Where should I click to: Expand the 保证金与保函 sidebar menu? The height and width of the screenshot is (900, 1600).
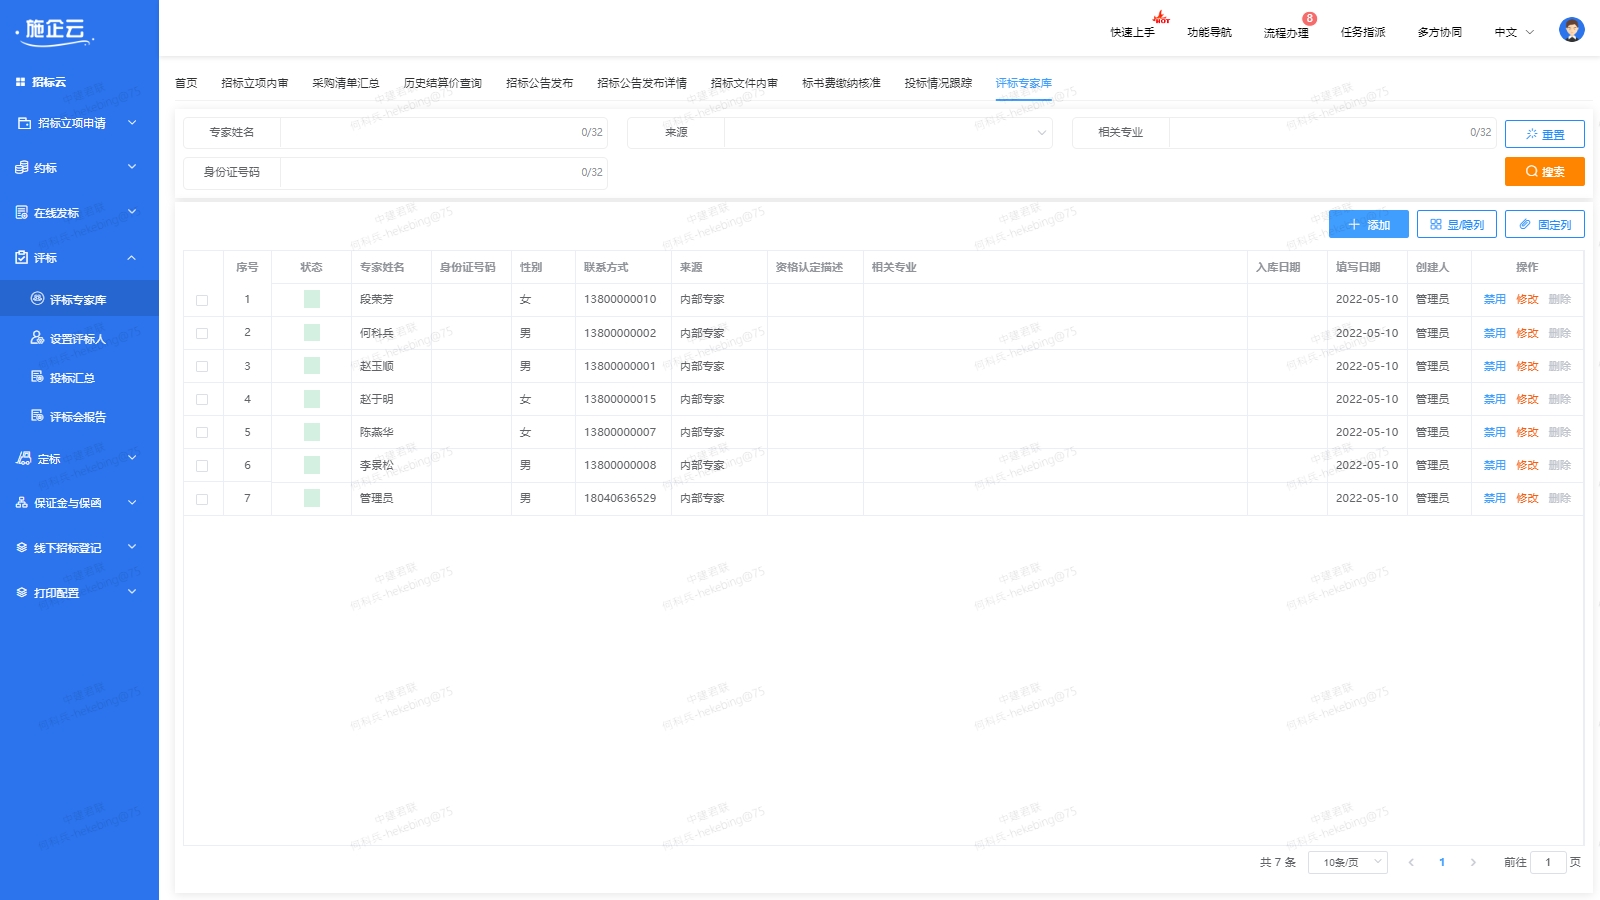click(132, 503)
